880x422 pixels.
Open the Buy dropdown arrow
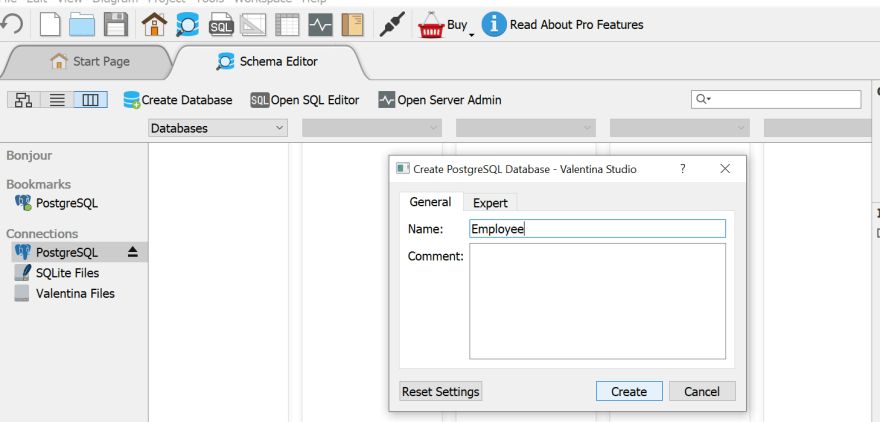click(x=471, y=35)
